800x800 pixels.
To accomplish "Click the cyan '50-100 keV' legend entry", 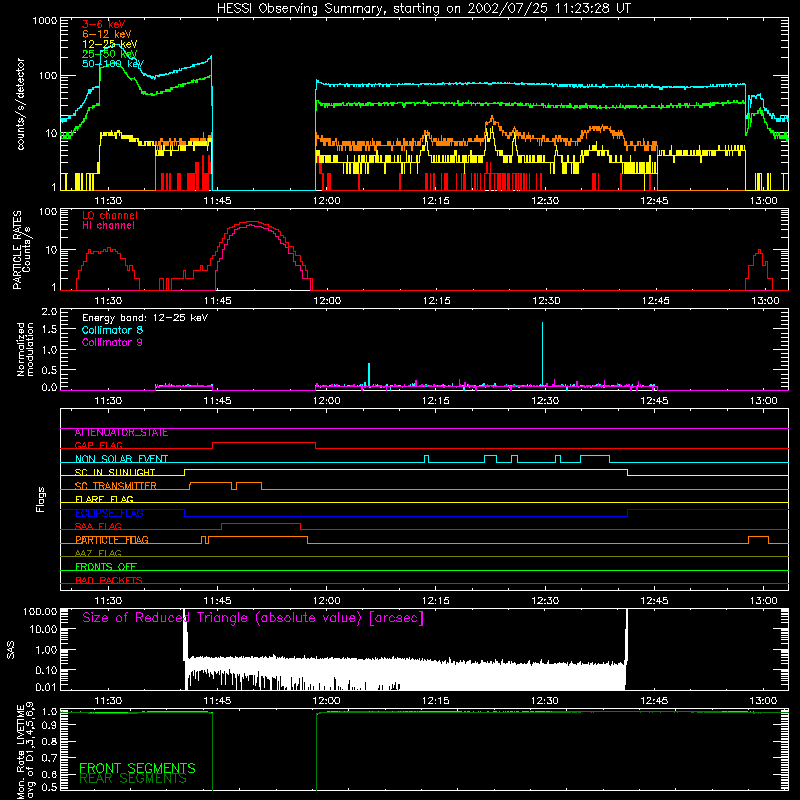I will pos(113,64).
